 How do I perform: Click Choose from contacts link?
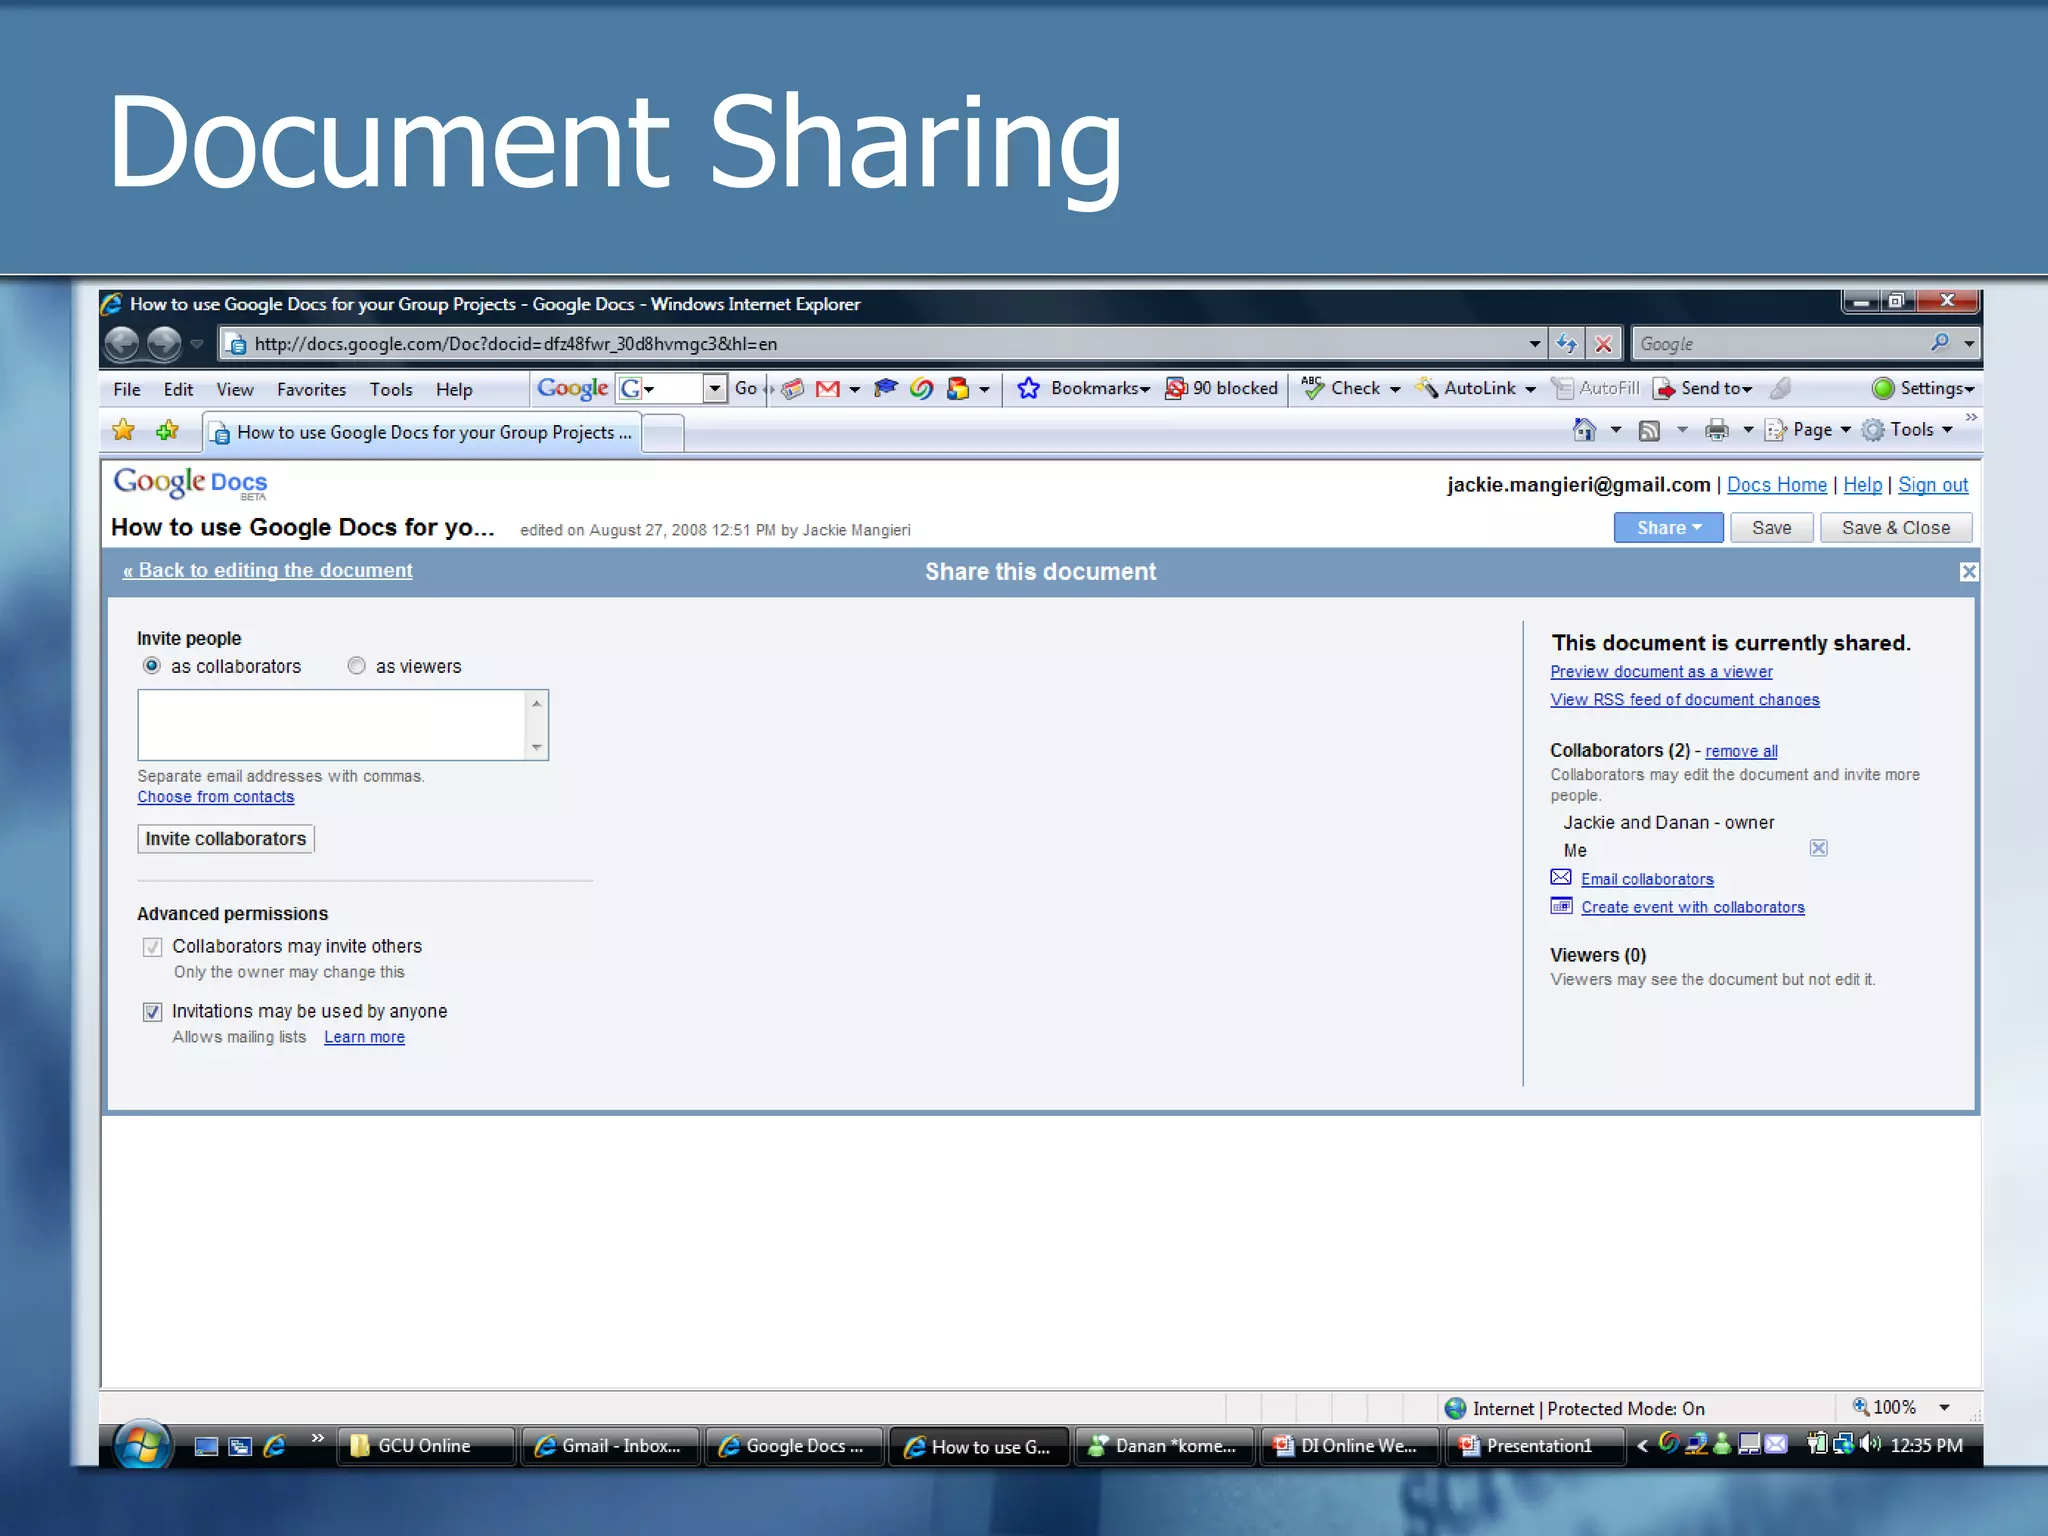point(216,797)
